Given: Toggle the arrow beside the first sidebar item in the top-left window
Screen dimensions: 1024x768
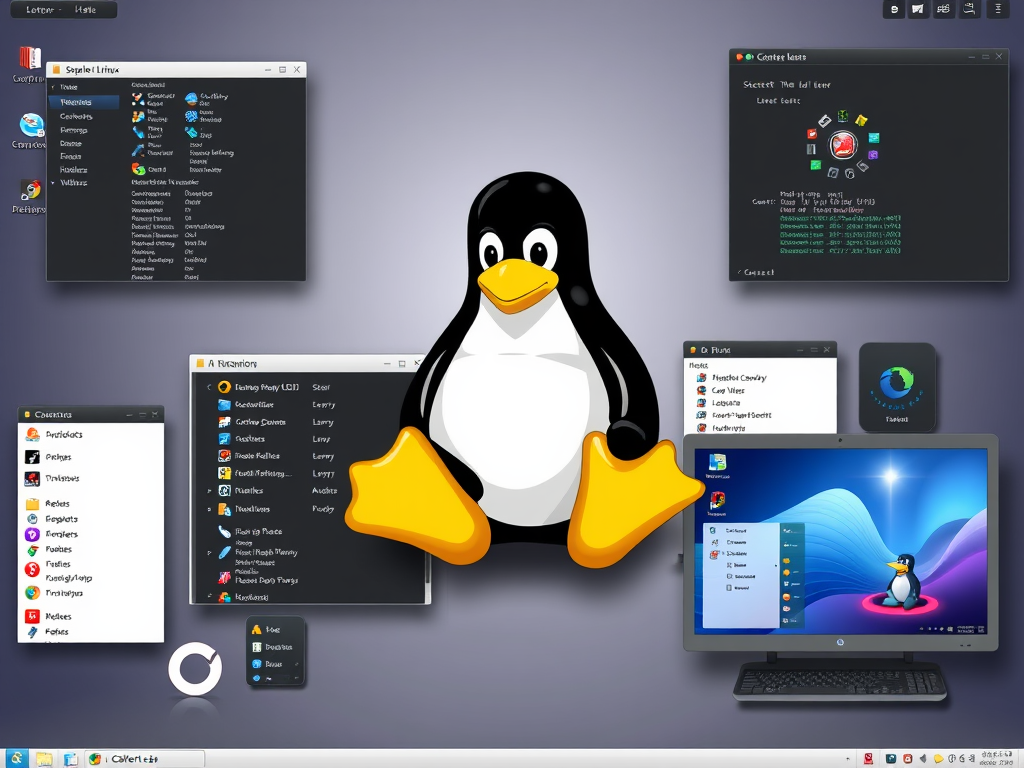Looking at the screenshot, I should 54,87.
